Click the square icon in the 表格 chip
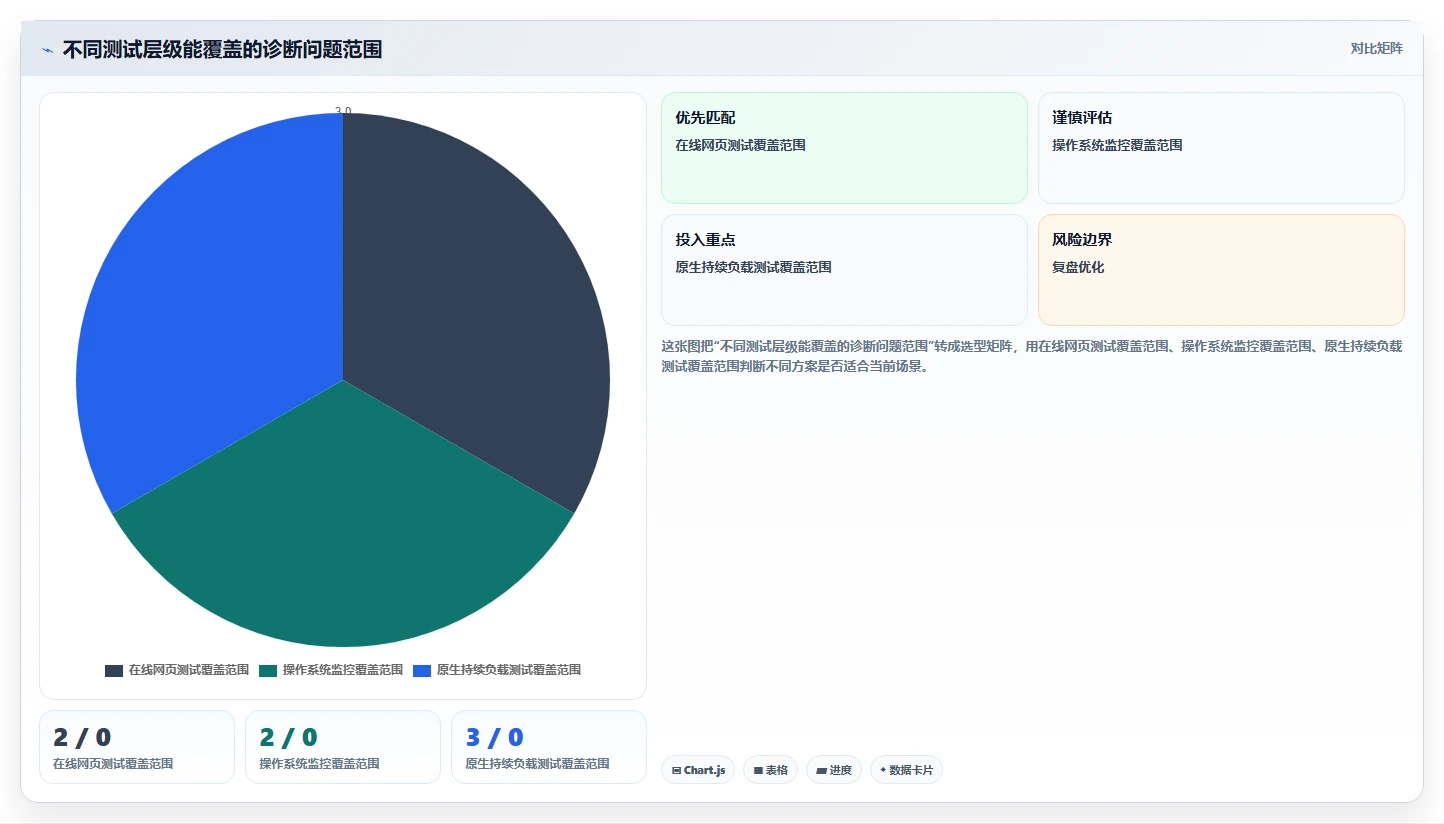 (758, 770)
